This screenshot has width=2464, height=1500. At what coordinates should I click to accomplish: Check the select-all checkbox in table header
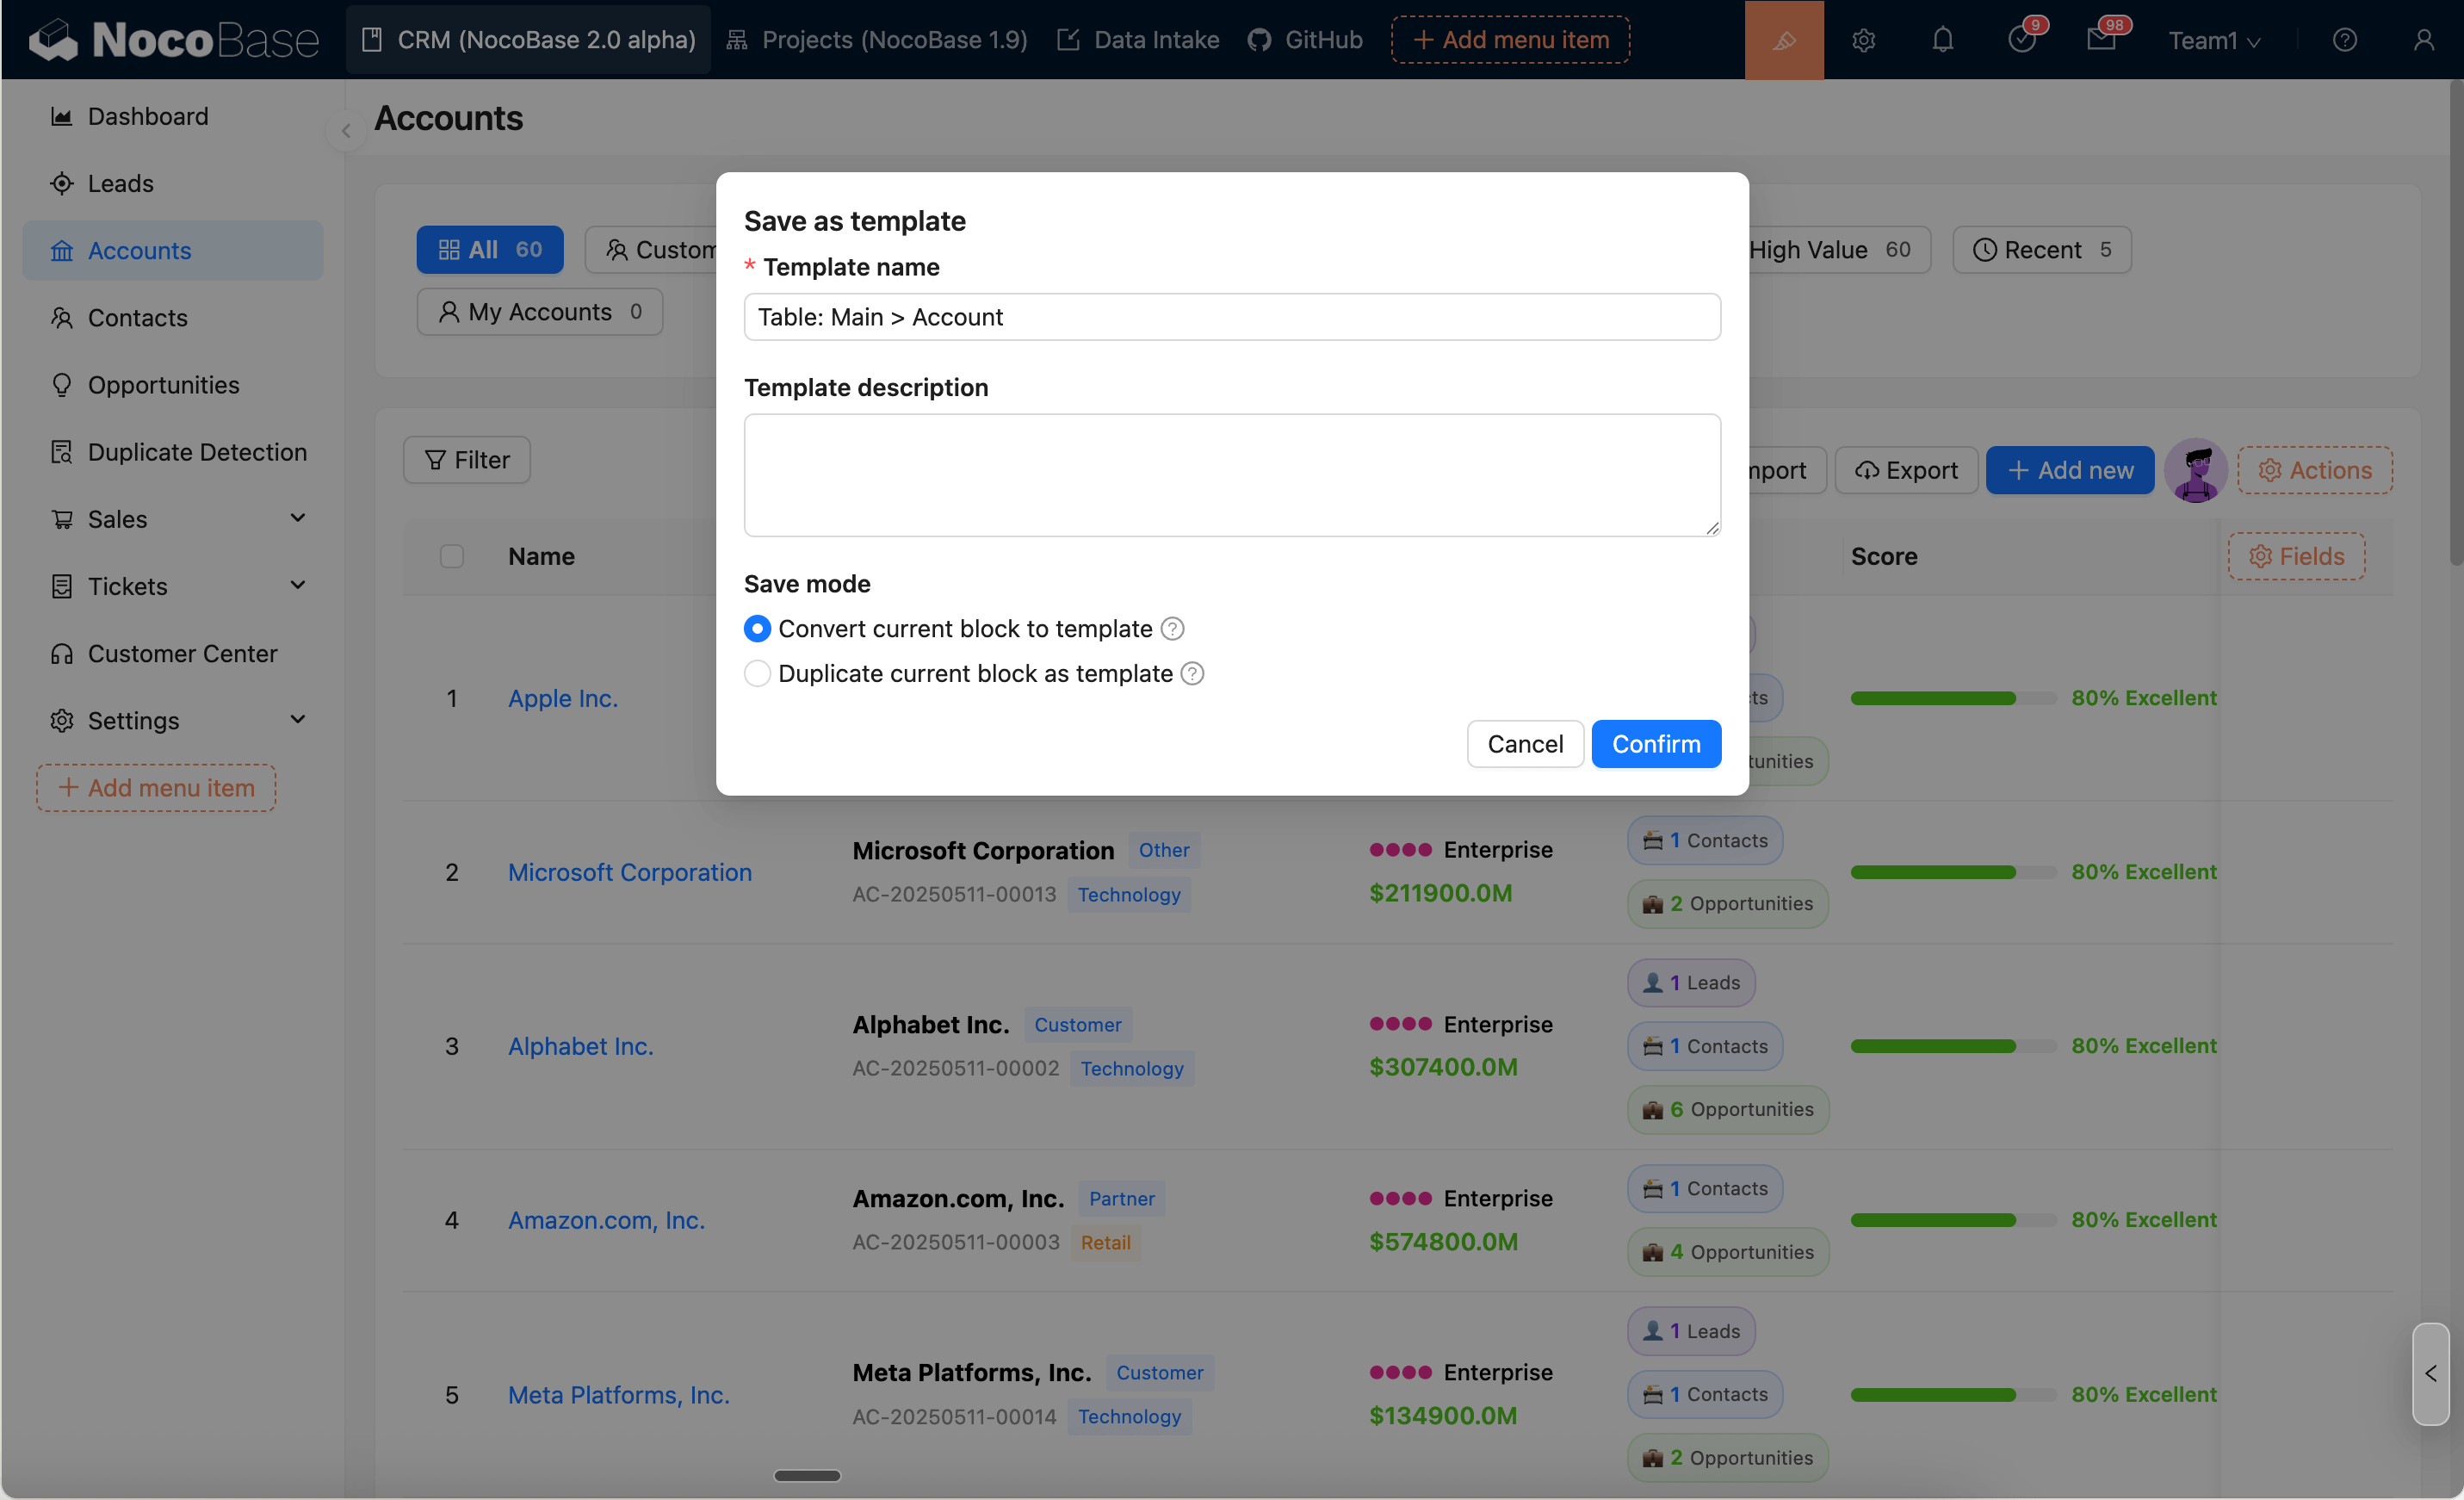coord(452,556)
